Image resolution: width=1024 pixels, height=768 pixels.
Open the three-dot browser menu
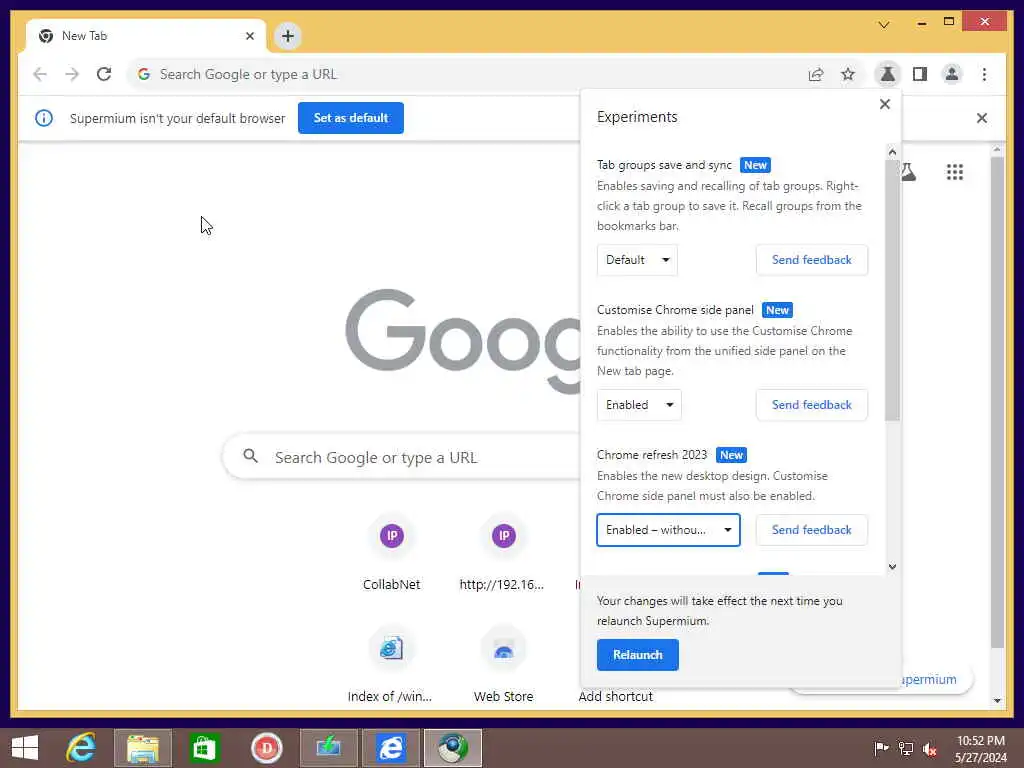pyautogui.click(x=984, y=74)
